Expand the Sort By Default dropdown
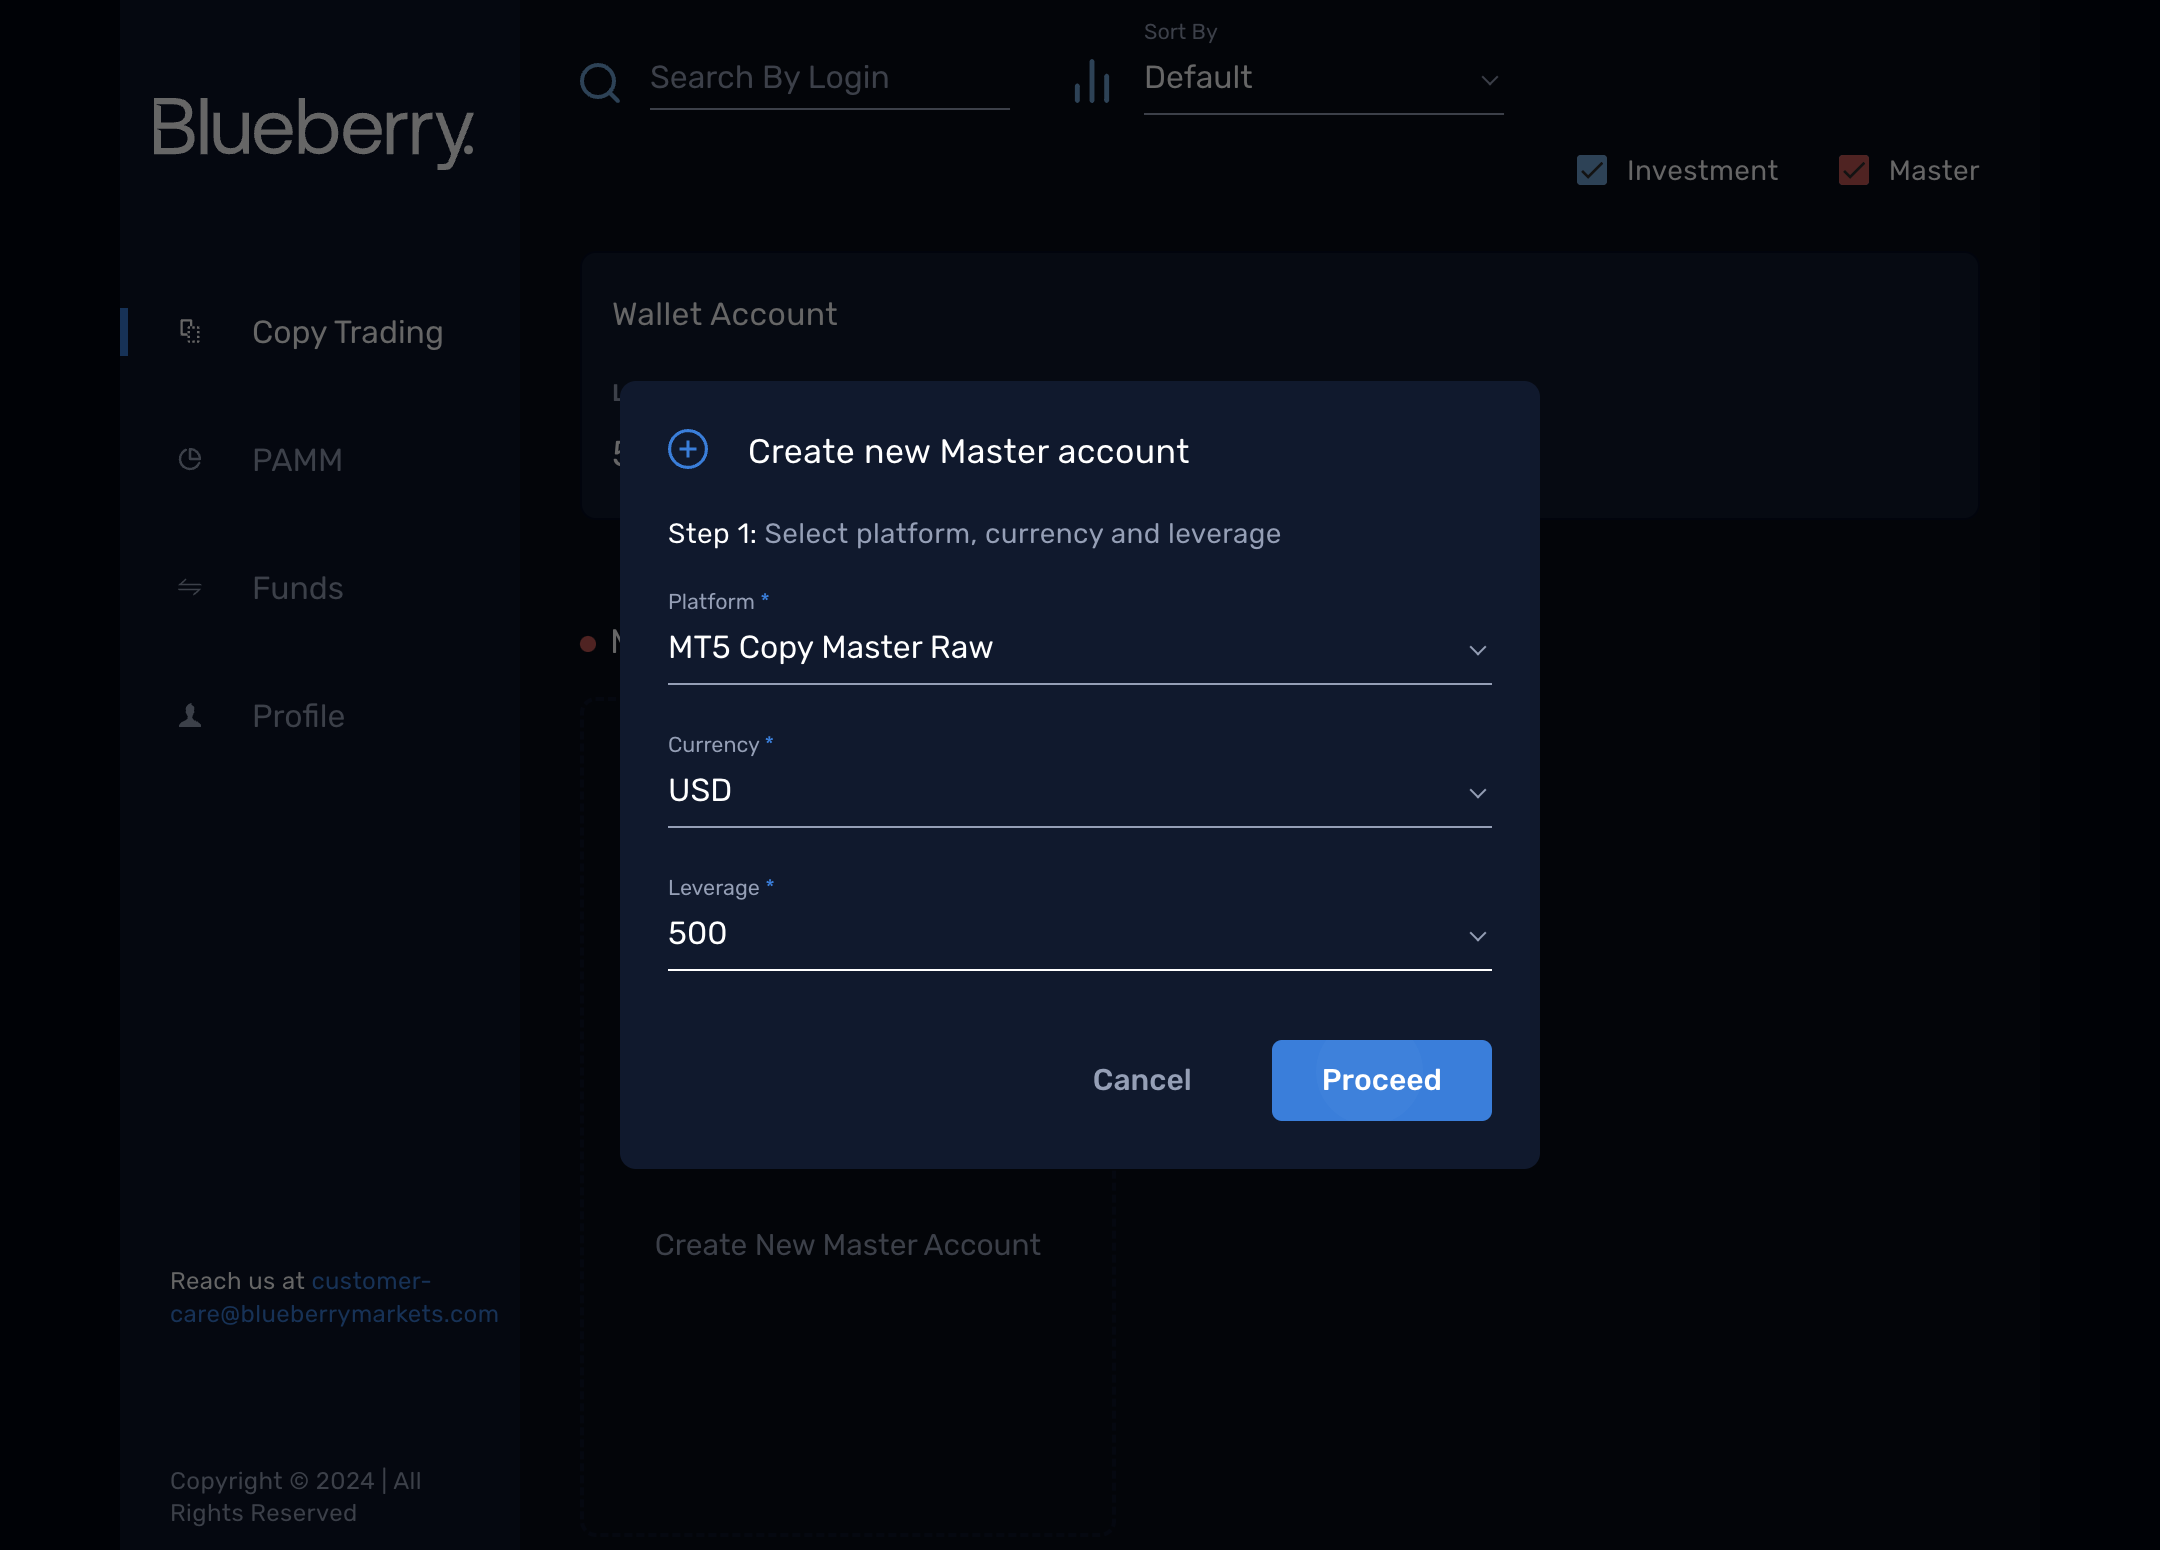2160x1550 pixels. click(x=1324, y=78)
